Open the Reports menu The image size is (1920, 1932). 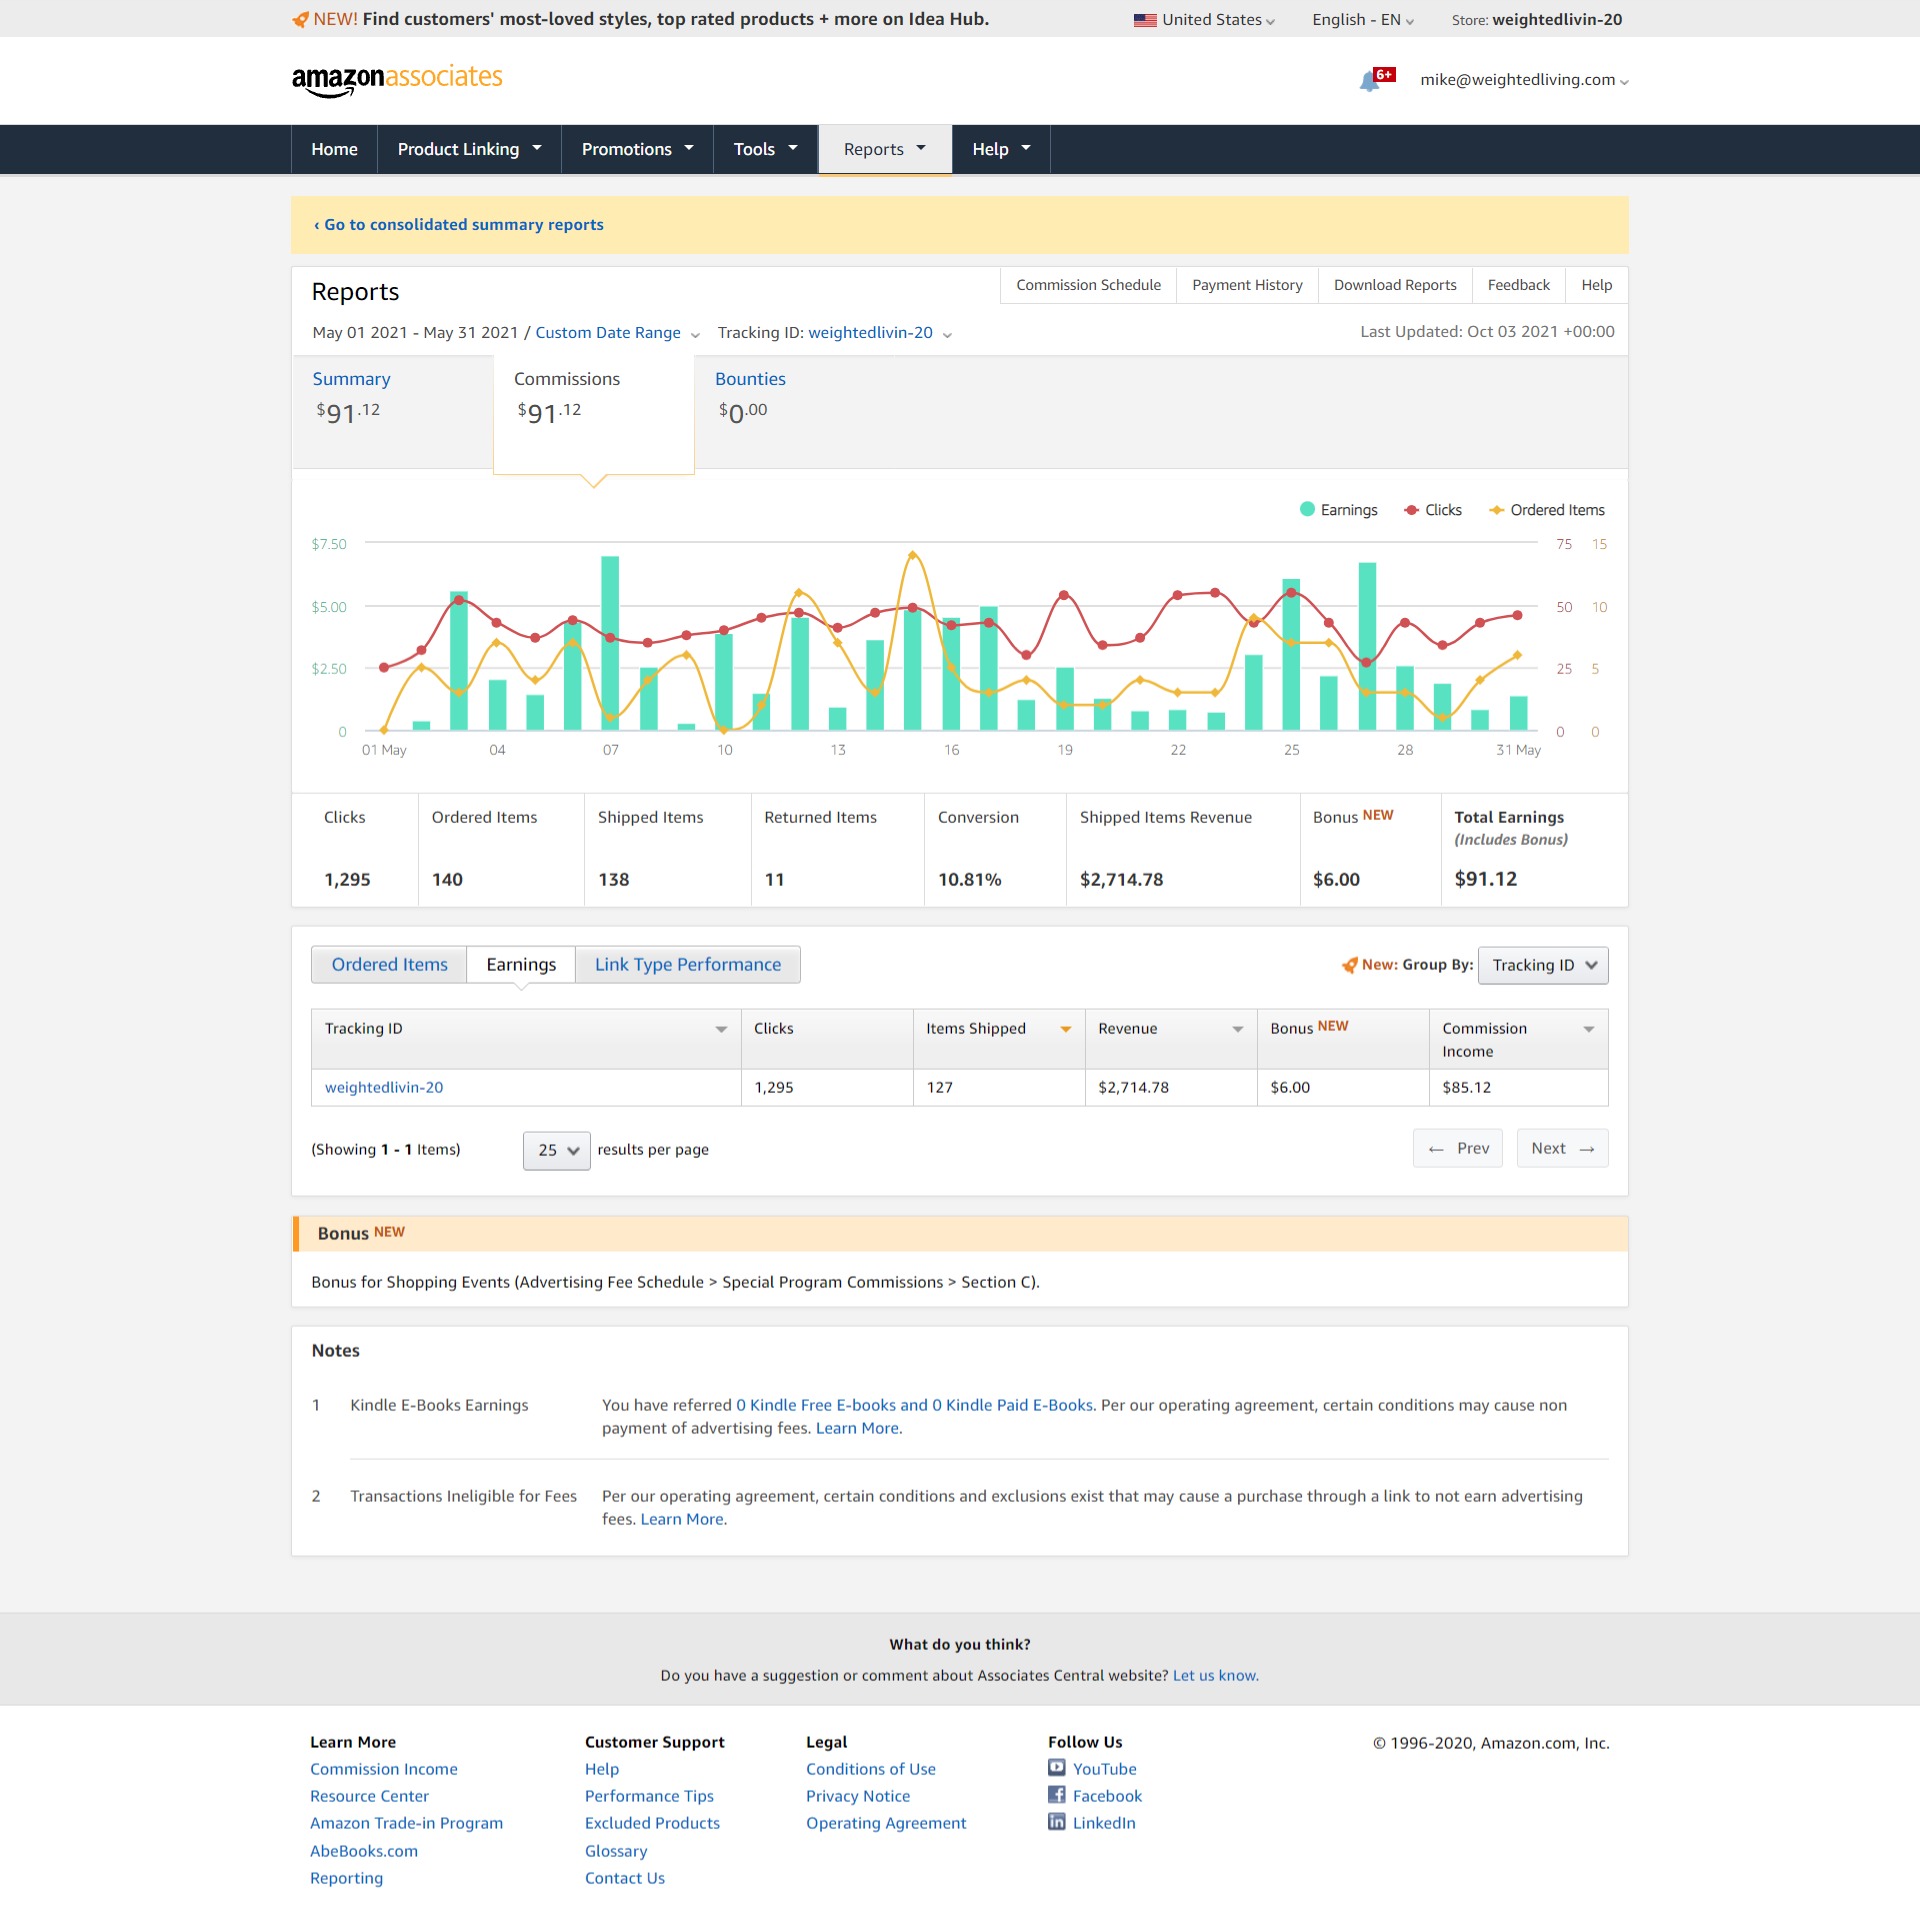885,149
